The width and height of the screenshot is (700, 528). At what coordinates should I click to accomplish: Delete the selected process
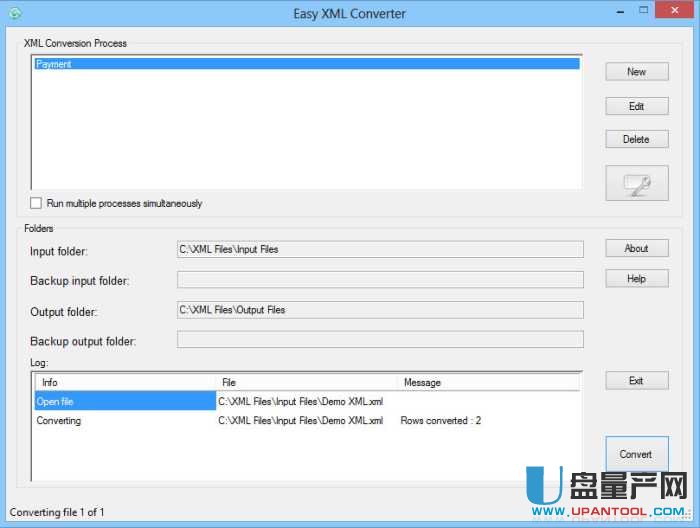click(x=636, y=139)
